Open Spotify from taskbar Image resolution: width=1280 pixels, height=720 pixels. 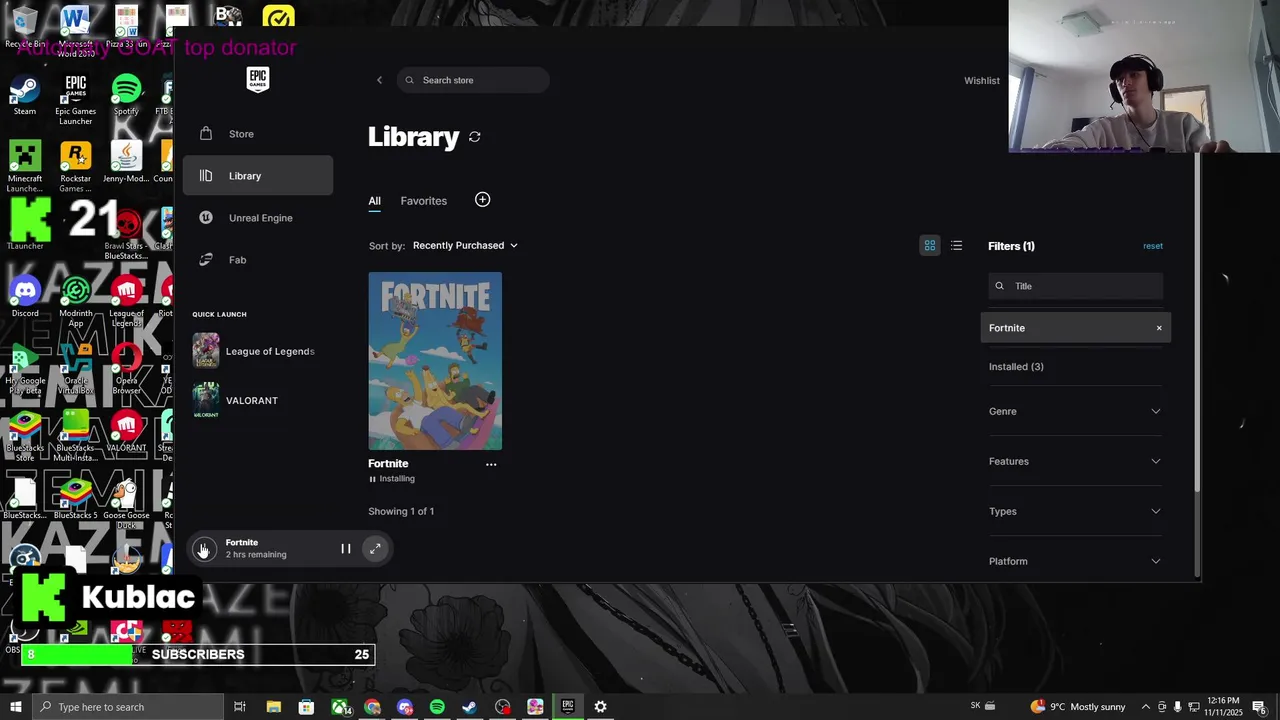click(437, 707)
